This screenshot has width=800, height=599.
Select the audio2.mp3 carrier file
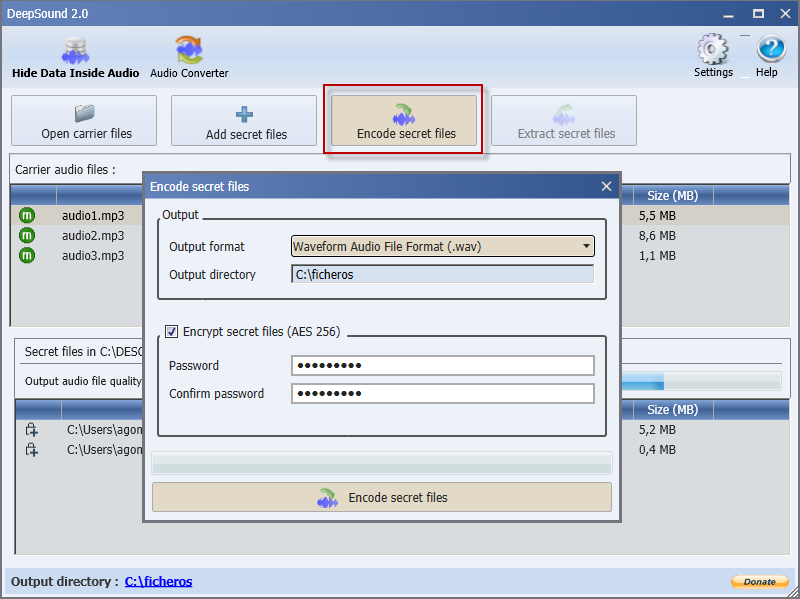[93, 236]
